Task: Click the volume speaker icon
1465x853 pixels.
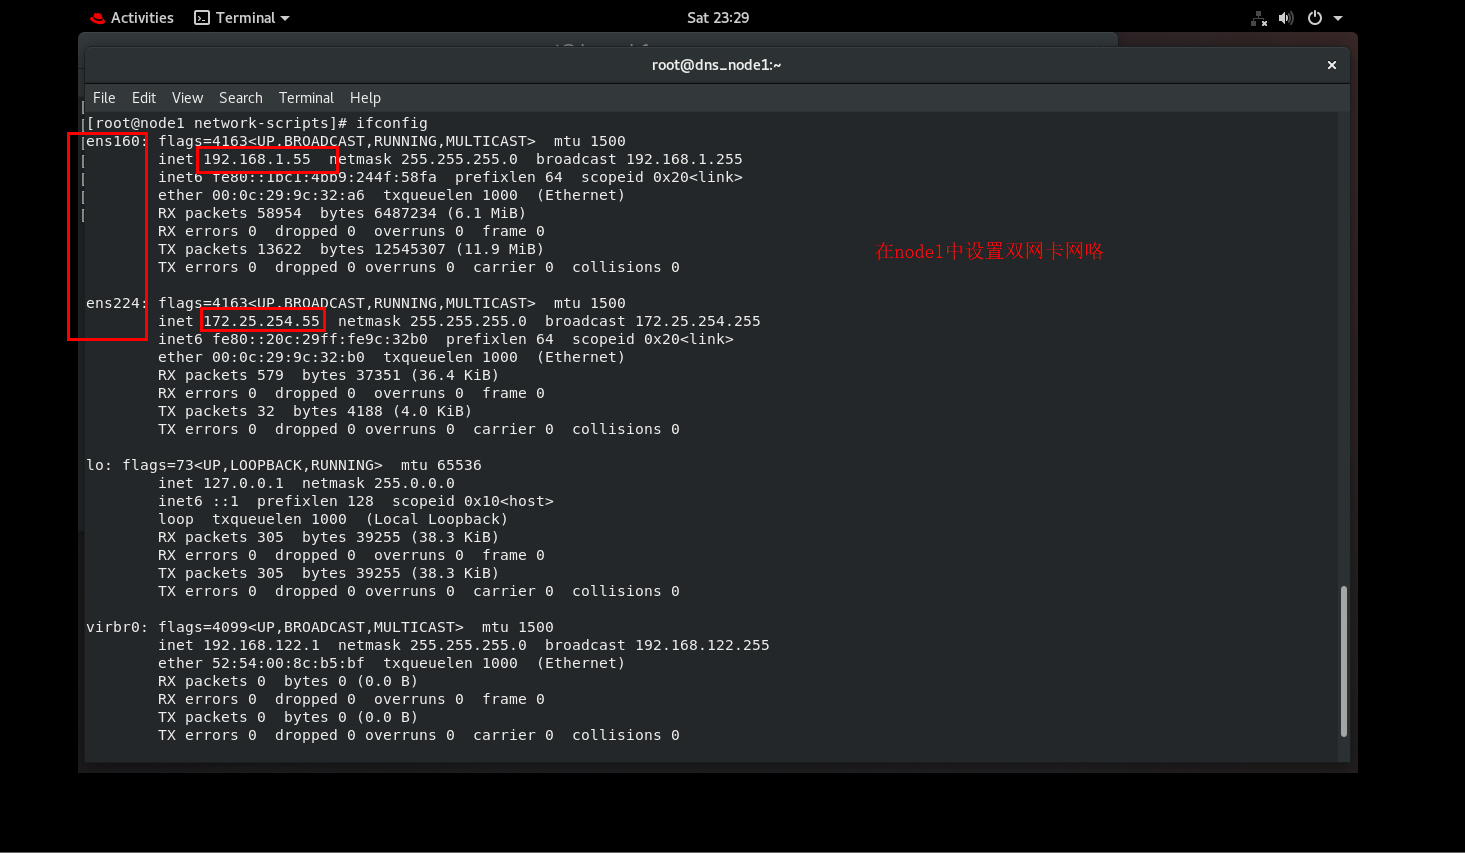Action: (x=1286, y=18)
